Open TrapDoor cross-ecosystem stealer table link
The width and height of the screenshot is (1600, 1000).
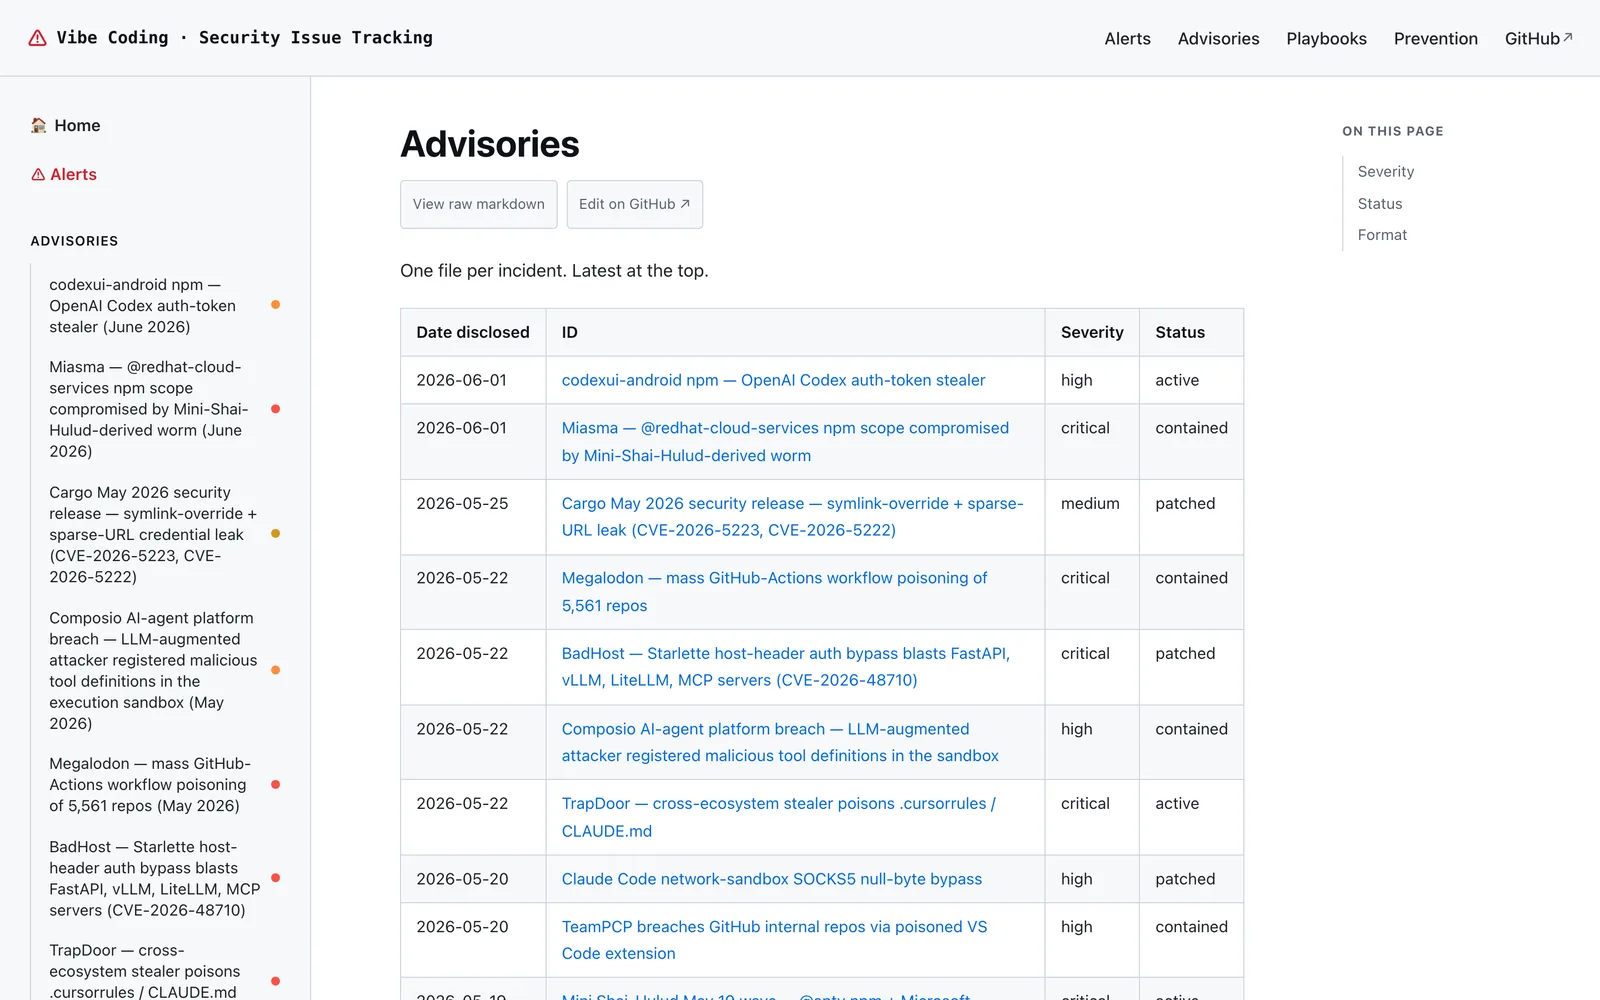(x=779, y=817)
